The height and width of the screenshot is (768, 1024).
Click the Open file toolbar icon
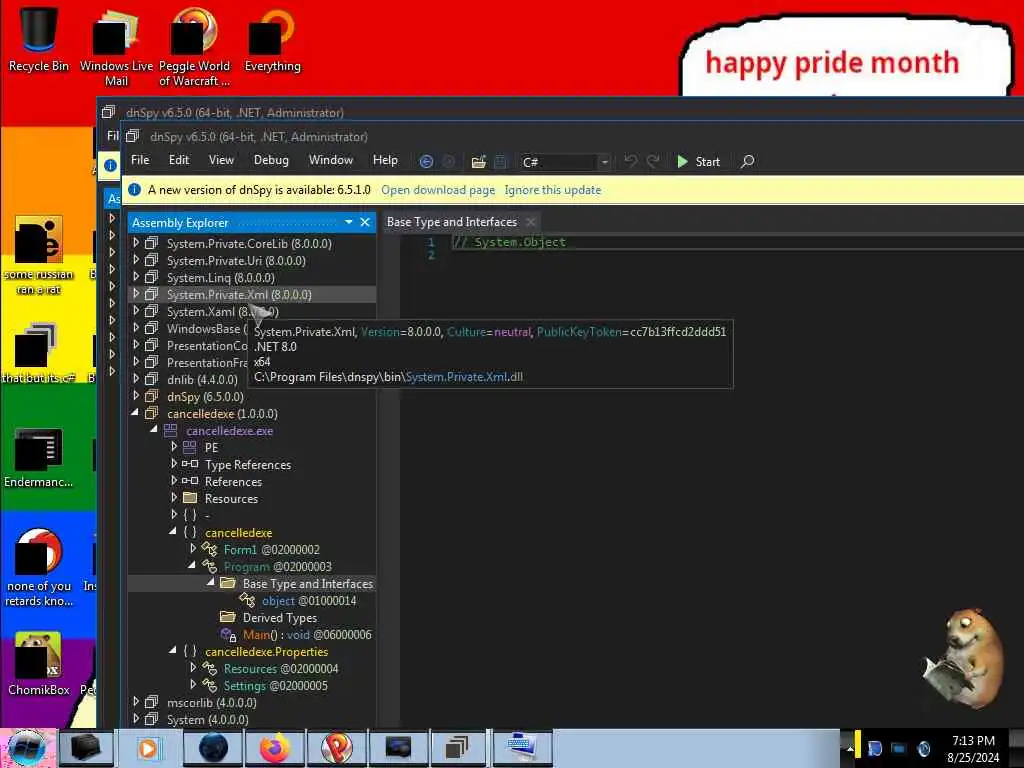tap(479, 161)
